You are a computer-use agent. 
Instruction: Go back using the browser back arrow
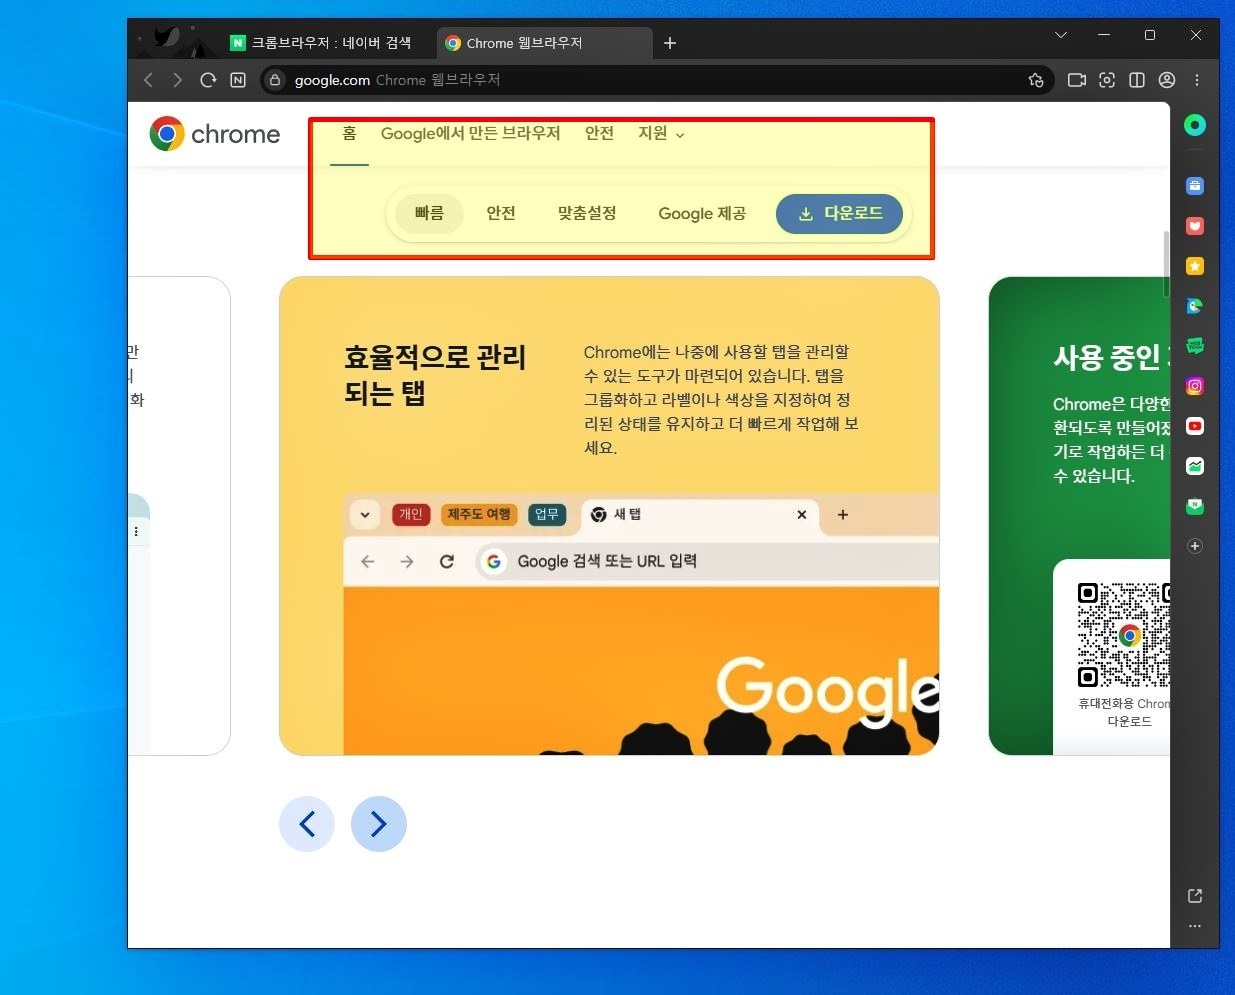tap(149, 80)
